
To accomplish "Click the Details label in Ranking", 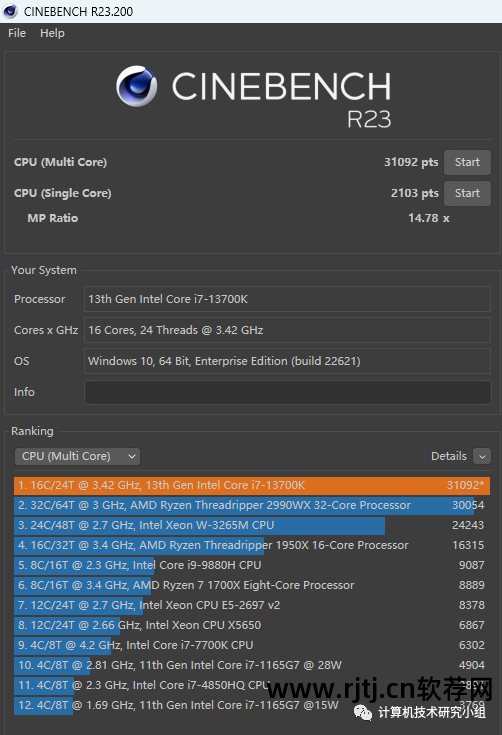I will pos(449,456).
